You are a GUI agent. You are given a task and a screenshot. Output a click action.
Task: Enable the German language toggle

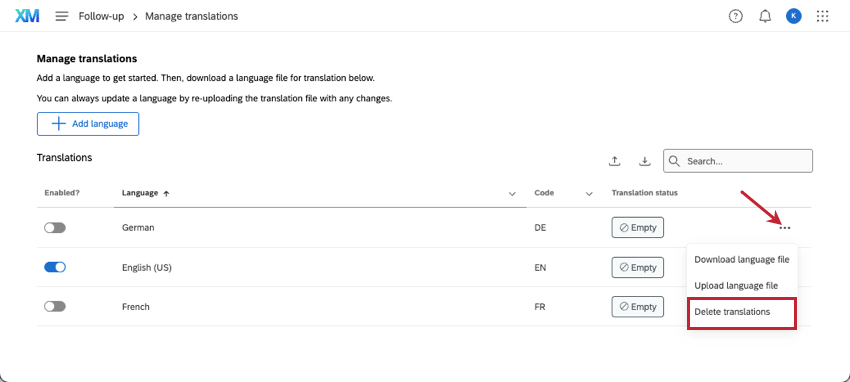coord(55,228)
